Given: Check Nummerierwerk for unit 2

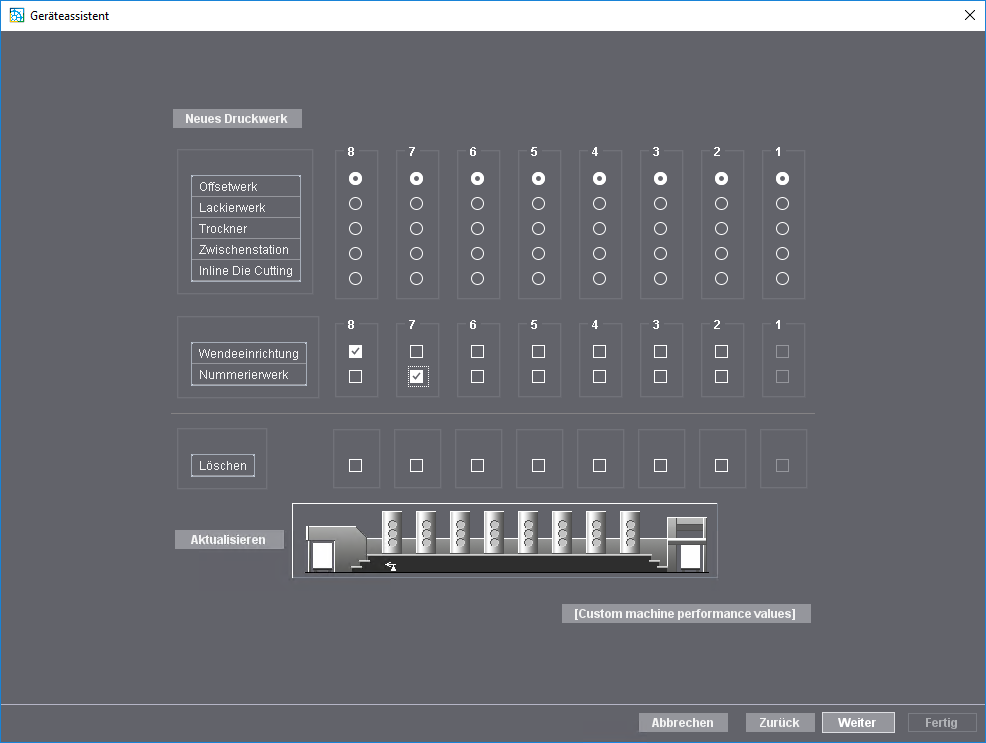Looking at the screenshot, I should (721, 377).
